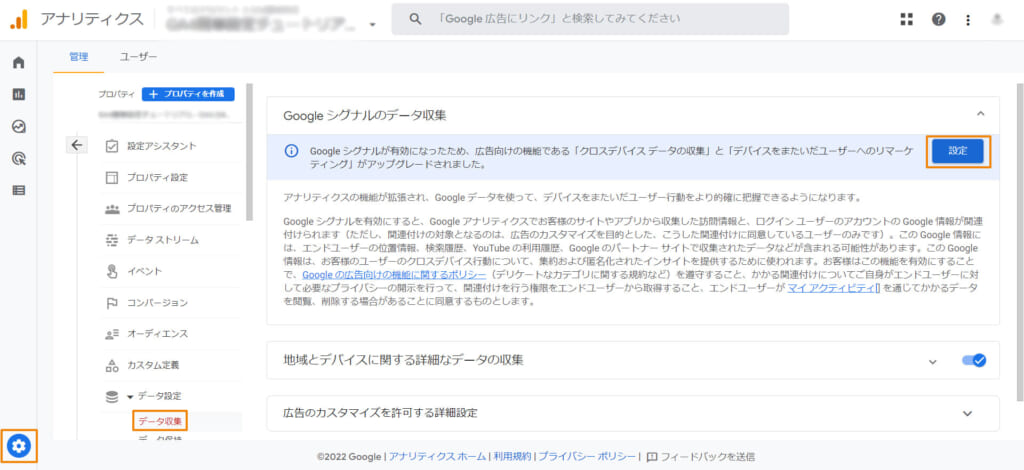Collapse the データ設定 tree triangle
1024x470 pixels.
(x=130, y=396)
